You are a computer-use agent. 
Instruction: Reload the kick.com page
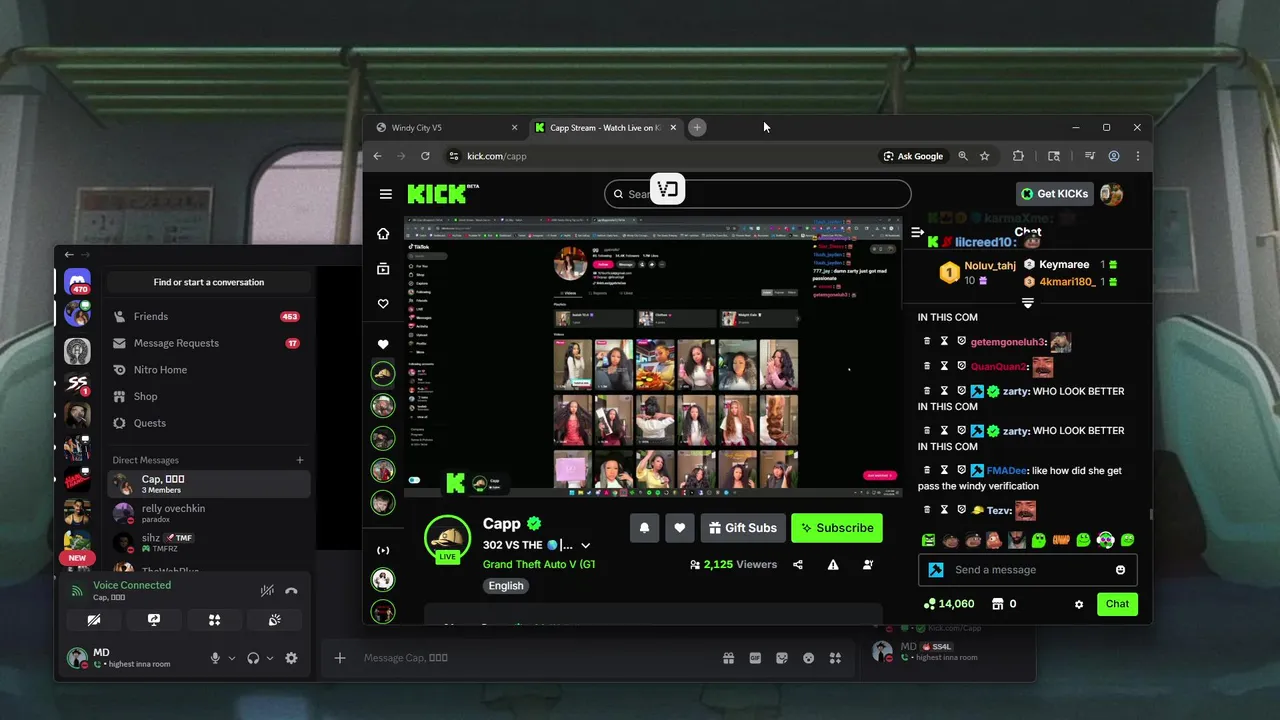click(x=425, y=156)
